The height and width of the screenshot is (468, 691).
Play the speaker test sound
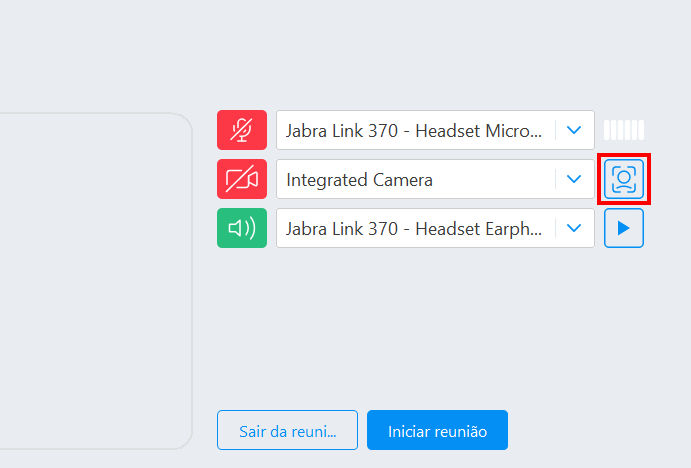tap(624, 228)
